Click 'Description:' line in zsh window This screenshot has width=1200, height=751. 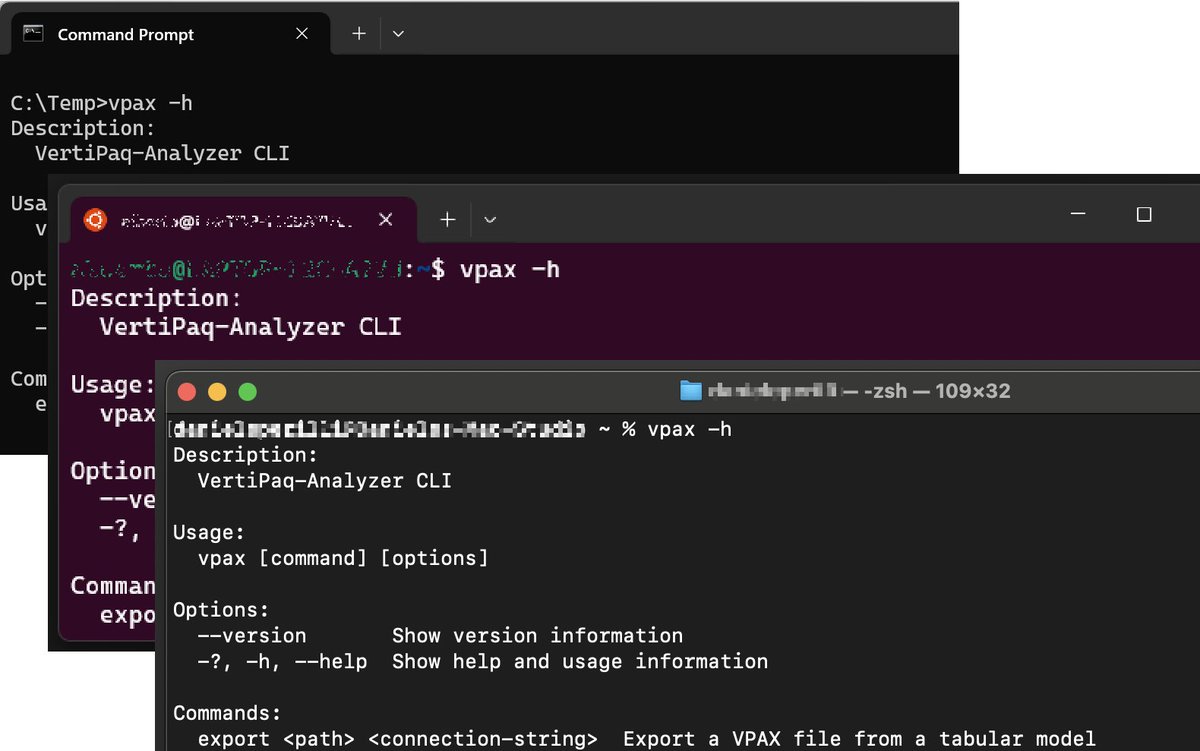245,455
